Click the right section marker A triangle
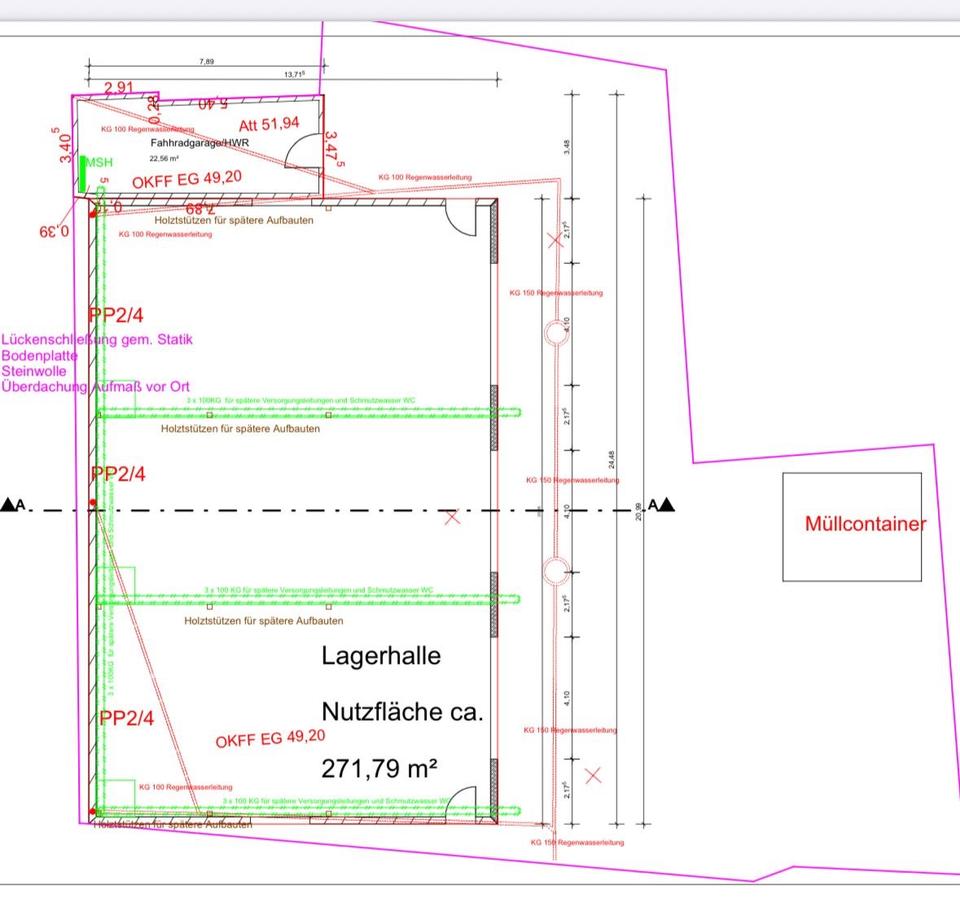Viewport: 960px width, 900px height. (667, 505)
